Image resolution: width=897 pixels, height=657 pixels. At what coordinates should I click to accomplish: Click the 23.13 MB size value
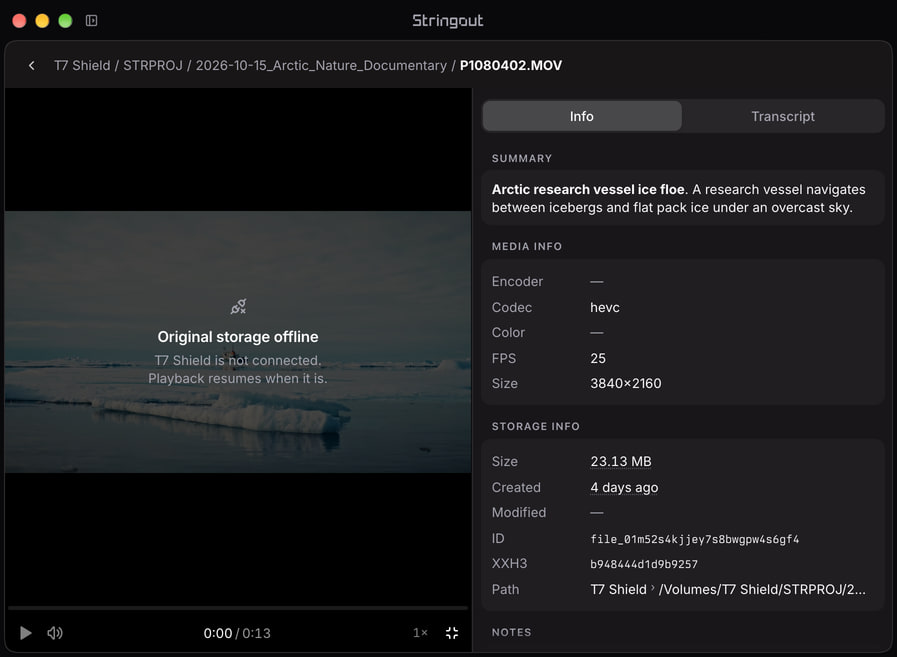tap(621, 461)
